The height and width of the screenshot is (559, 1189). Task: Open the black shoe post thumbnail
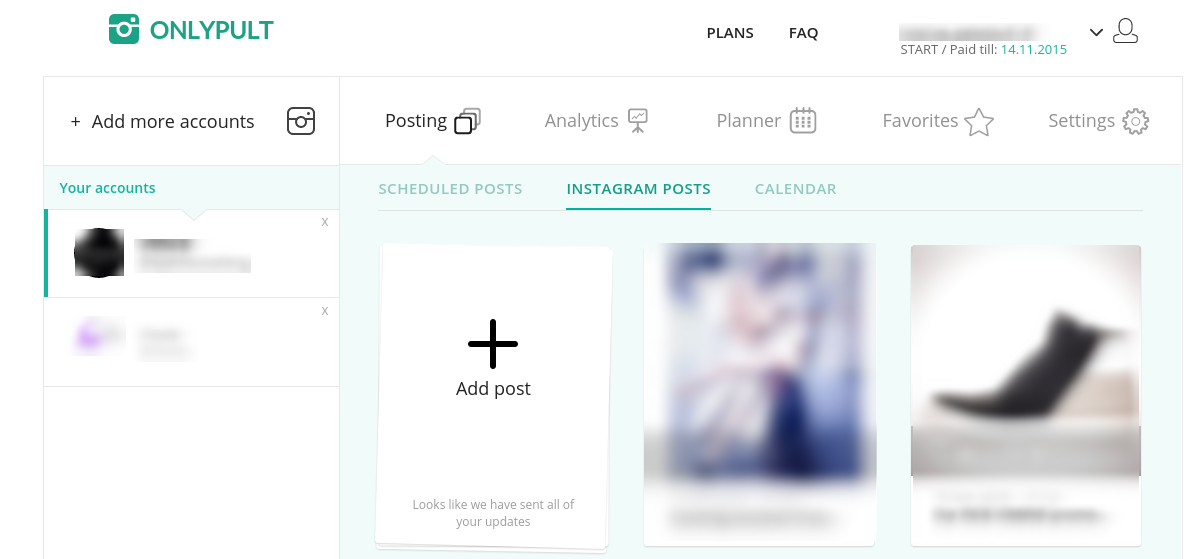(1025, 360)
